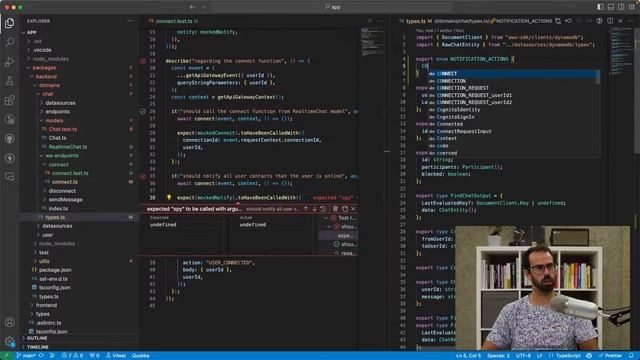Go to next test failure arrow

314,209
